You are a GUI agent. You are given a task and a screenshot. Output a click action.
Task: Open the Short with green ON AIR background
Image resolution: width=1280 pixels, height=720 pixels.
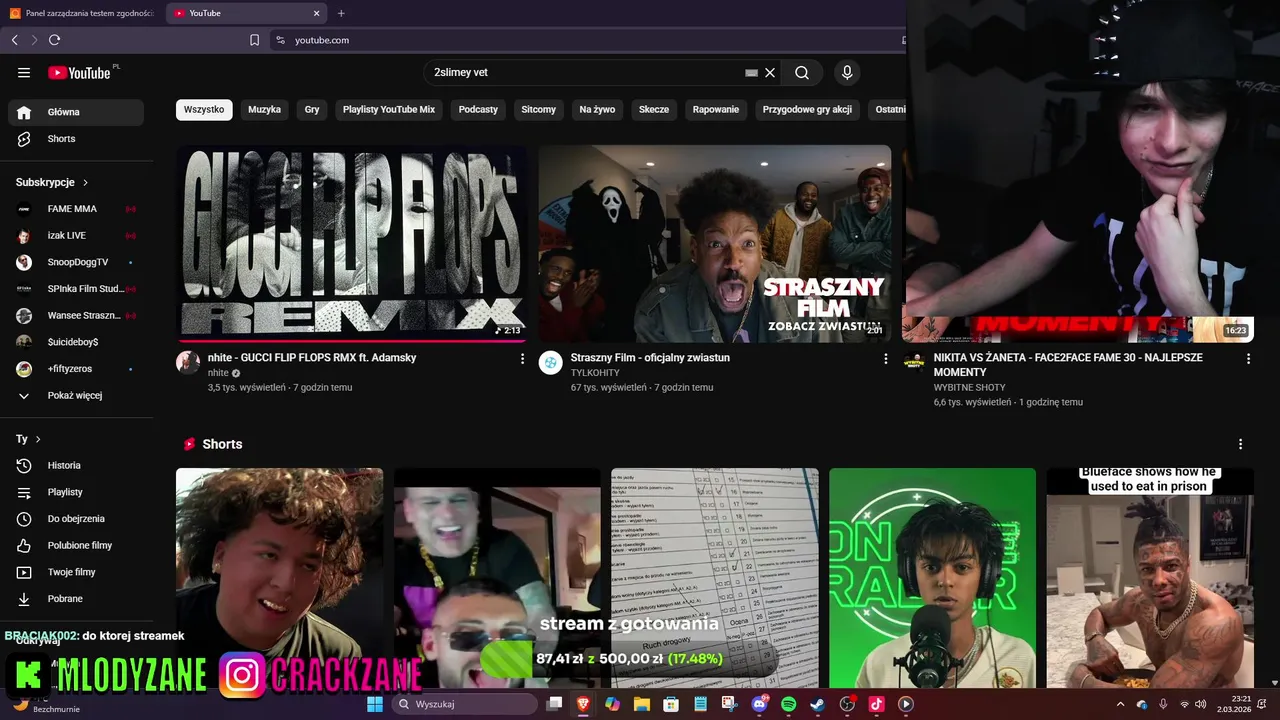pyautogui.click(x=932, y=578)
